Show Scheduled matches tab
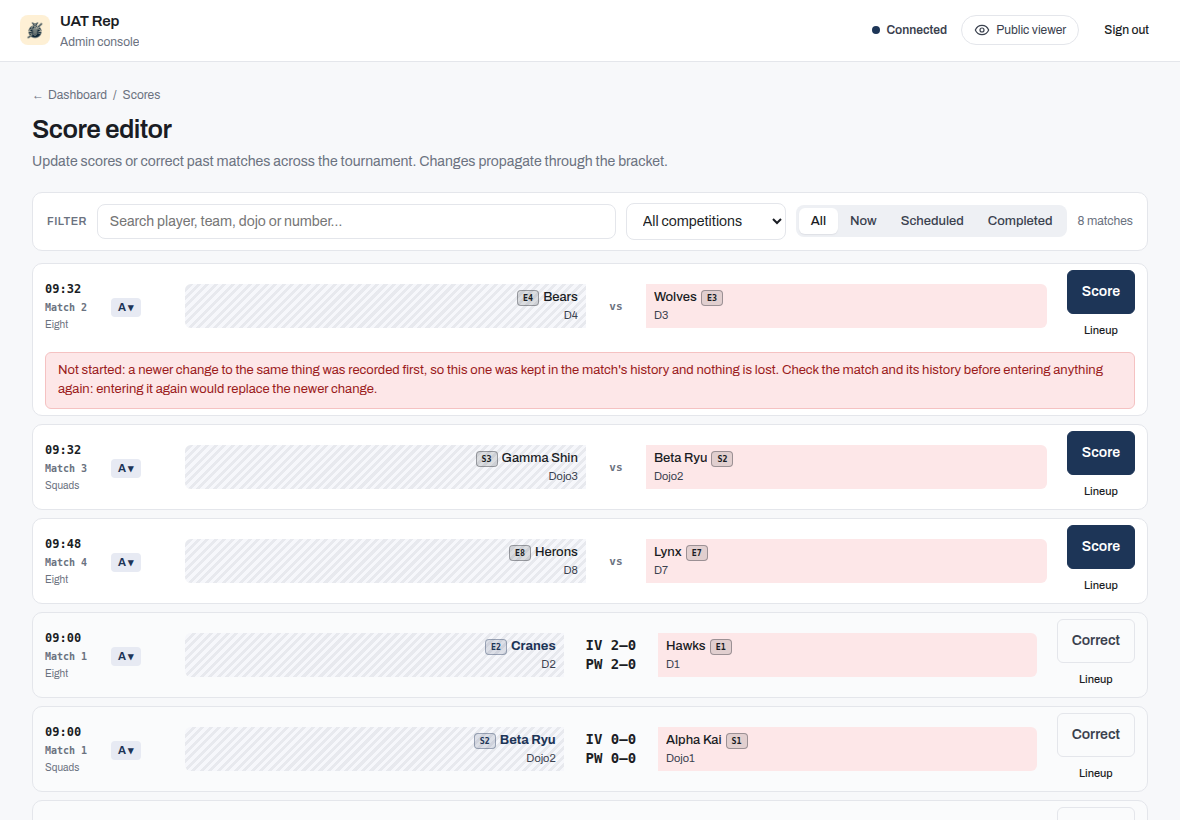The width and height of the screenshot is (1180, 820). 932,220
